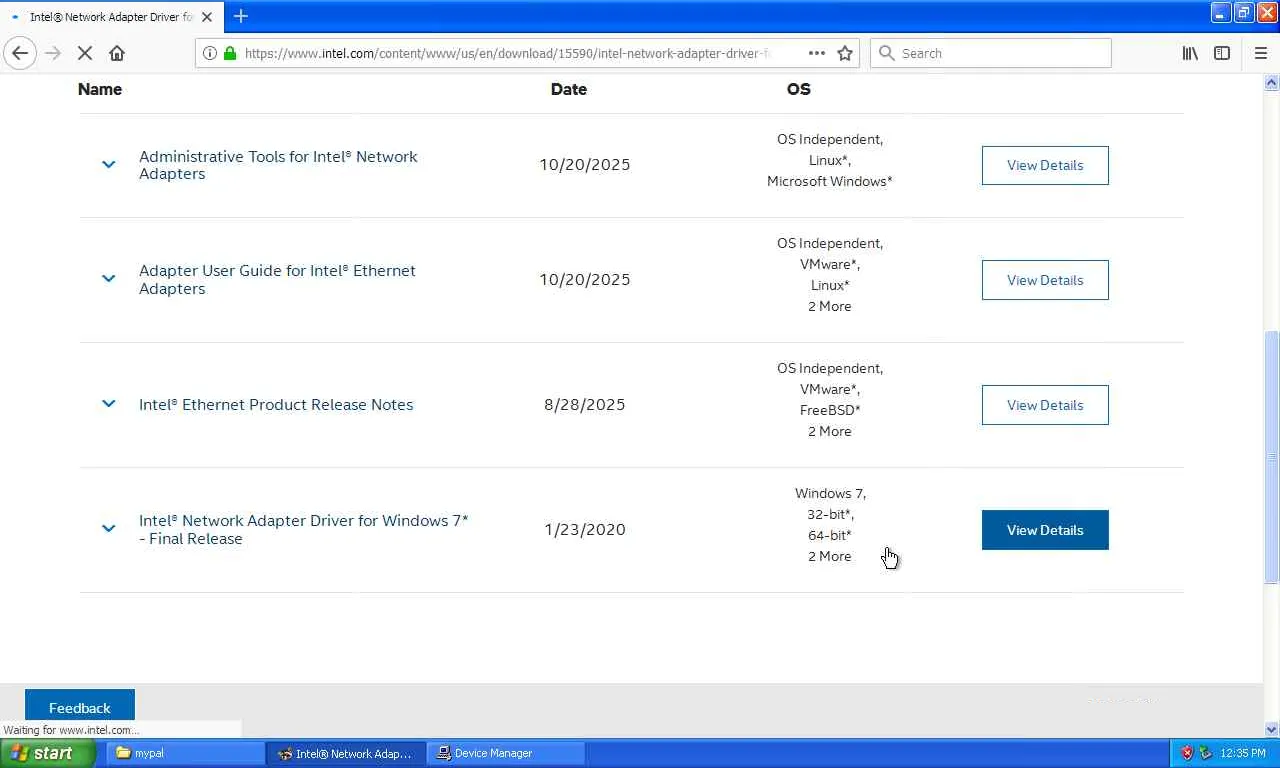Select the 10/20/2025 date of Administrative Tools
The height and width of the screenshot is (768, 1280).
coord(585,165)
